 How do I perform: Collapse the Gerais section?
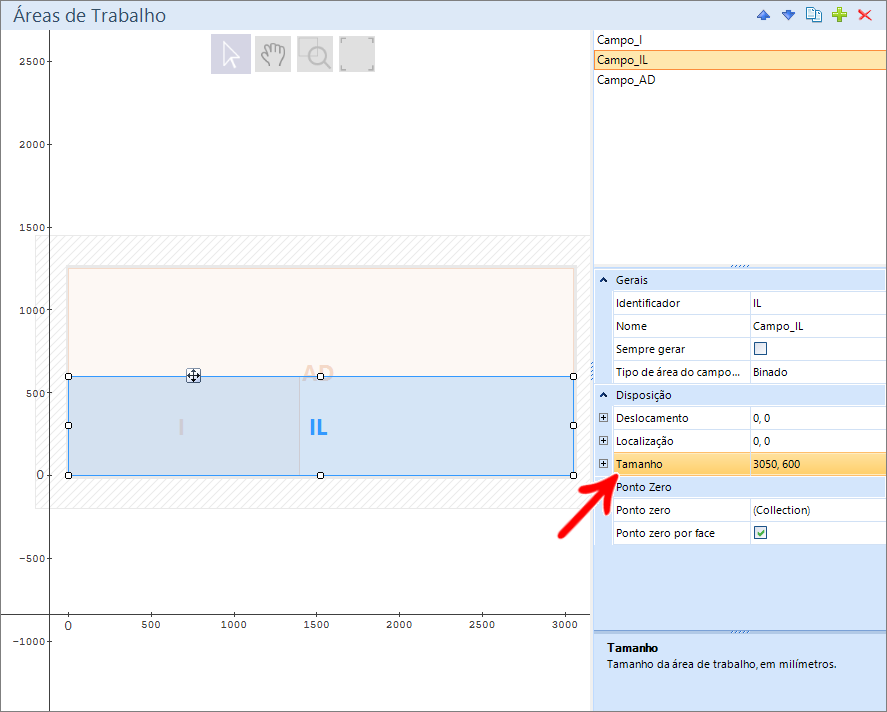604,280
